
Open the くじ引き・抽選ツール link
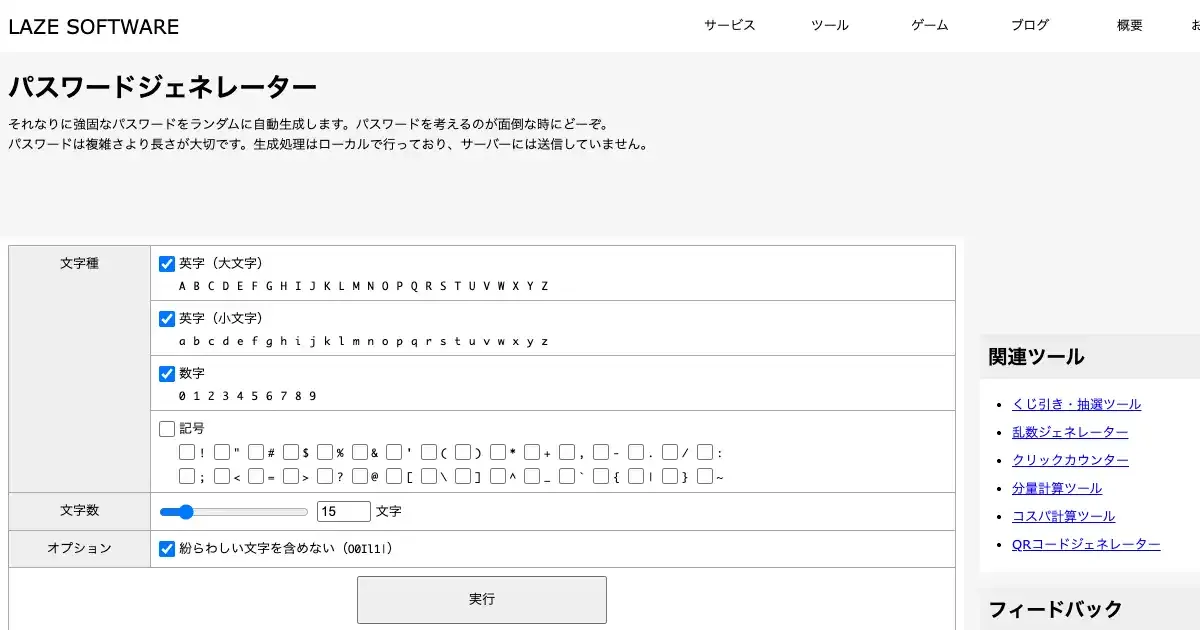click(x=1076, y=405)
